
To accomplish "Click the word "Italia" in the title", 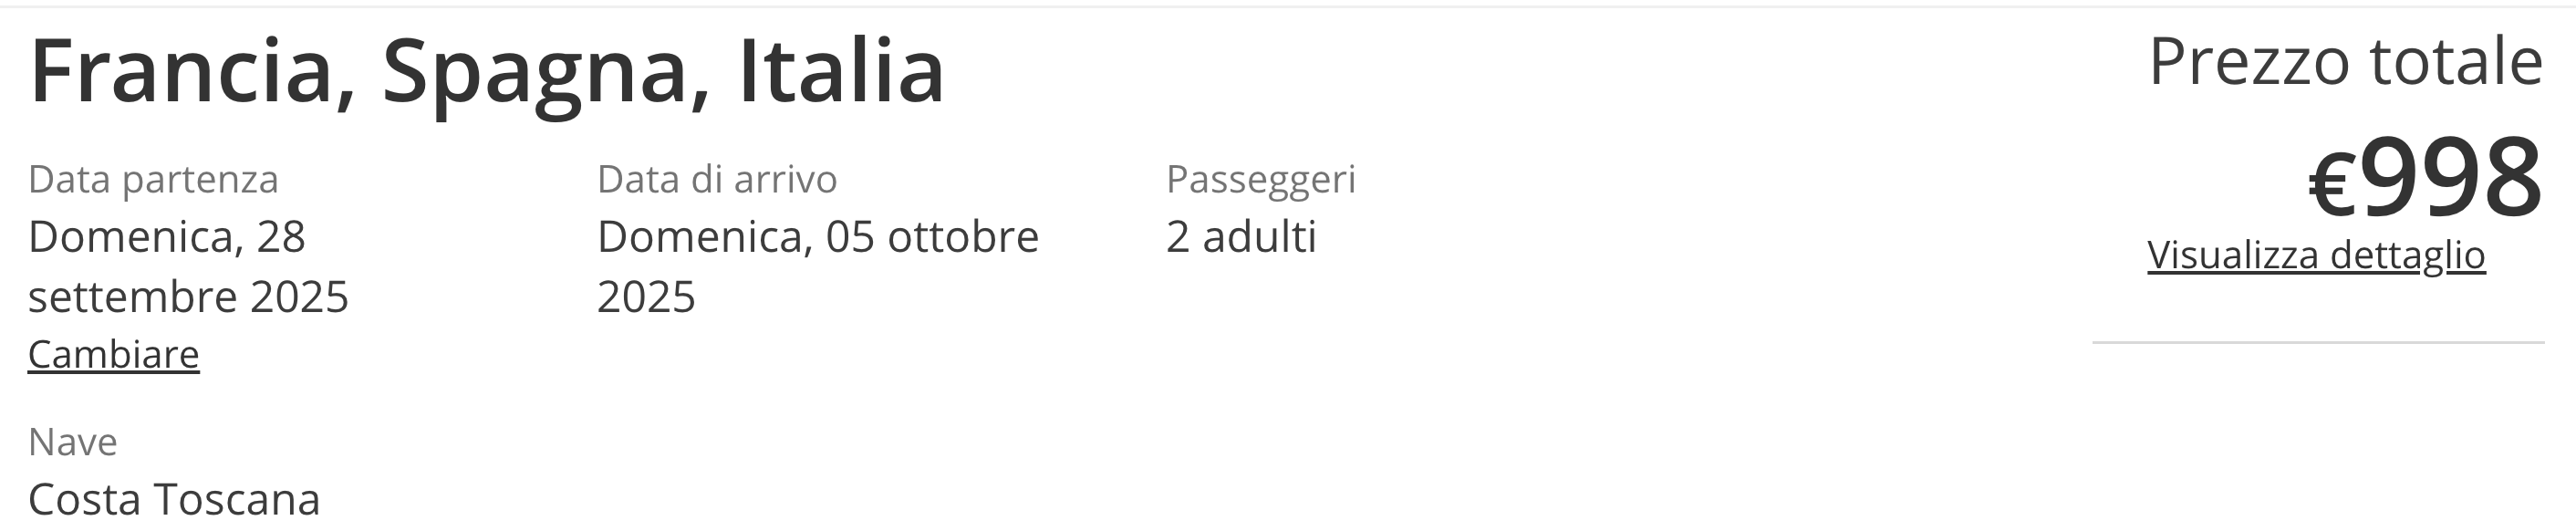I will (841, 72).
